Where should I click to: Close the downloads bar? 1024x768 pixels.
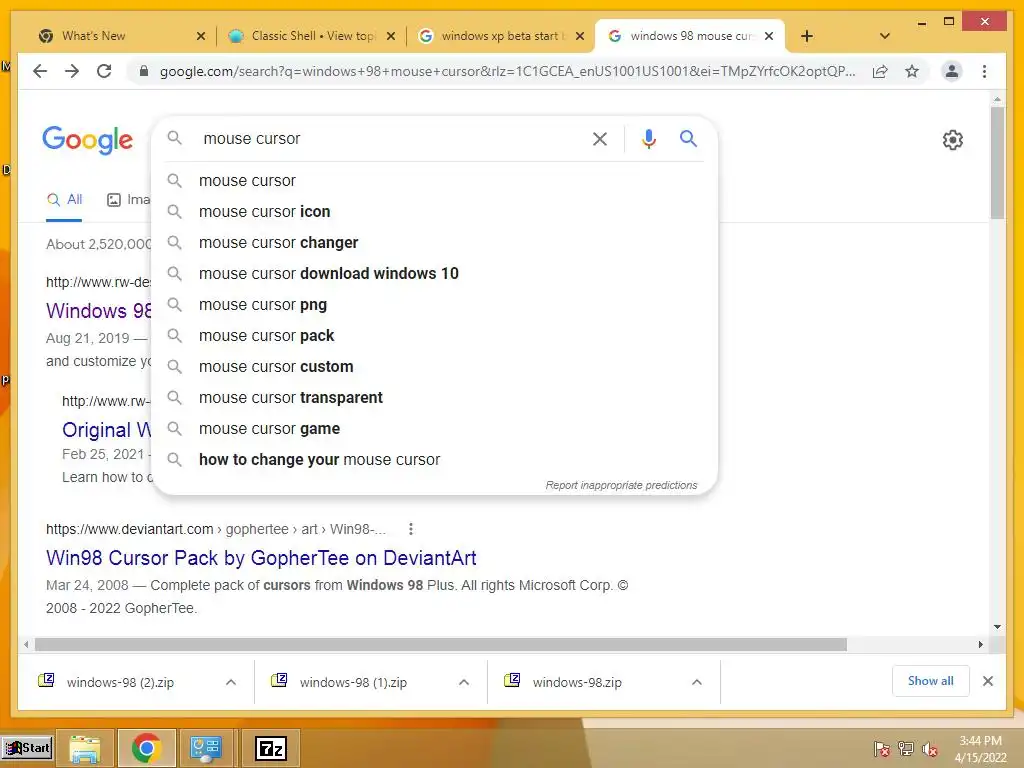click(987, 681)
